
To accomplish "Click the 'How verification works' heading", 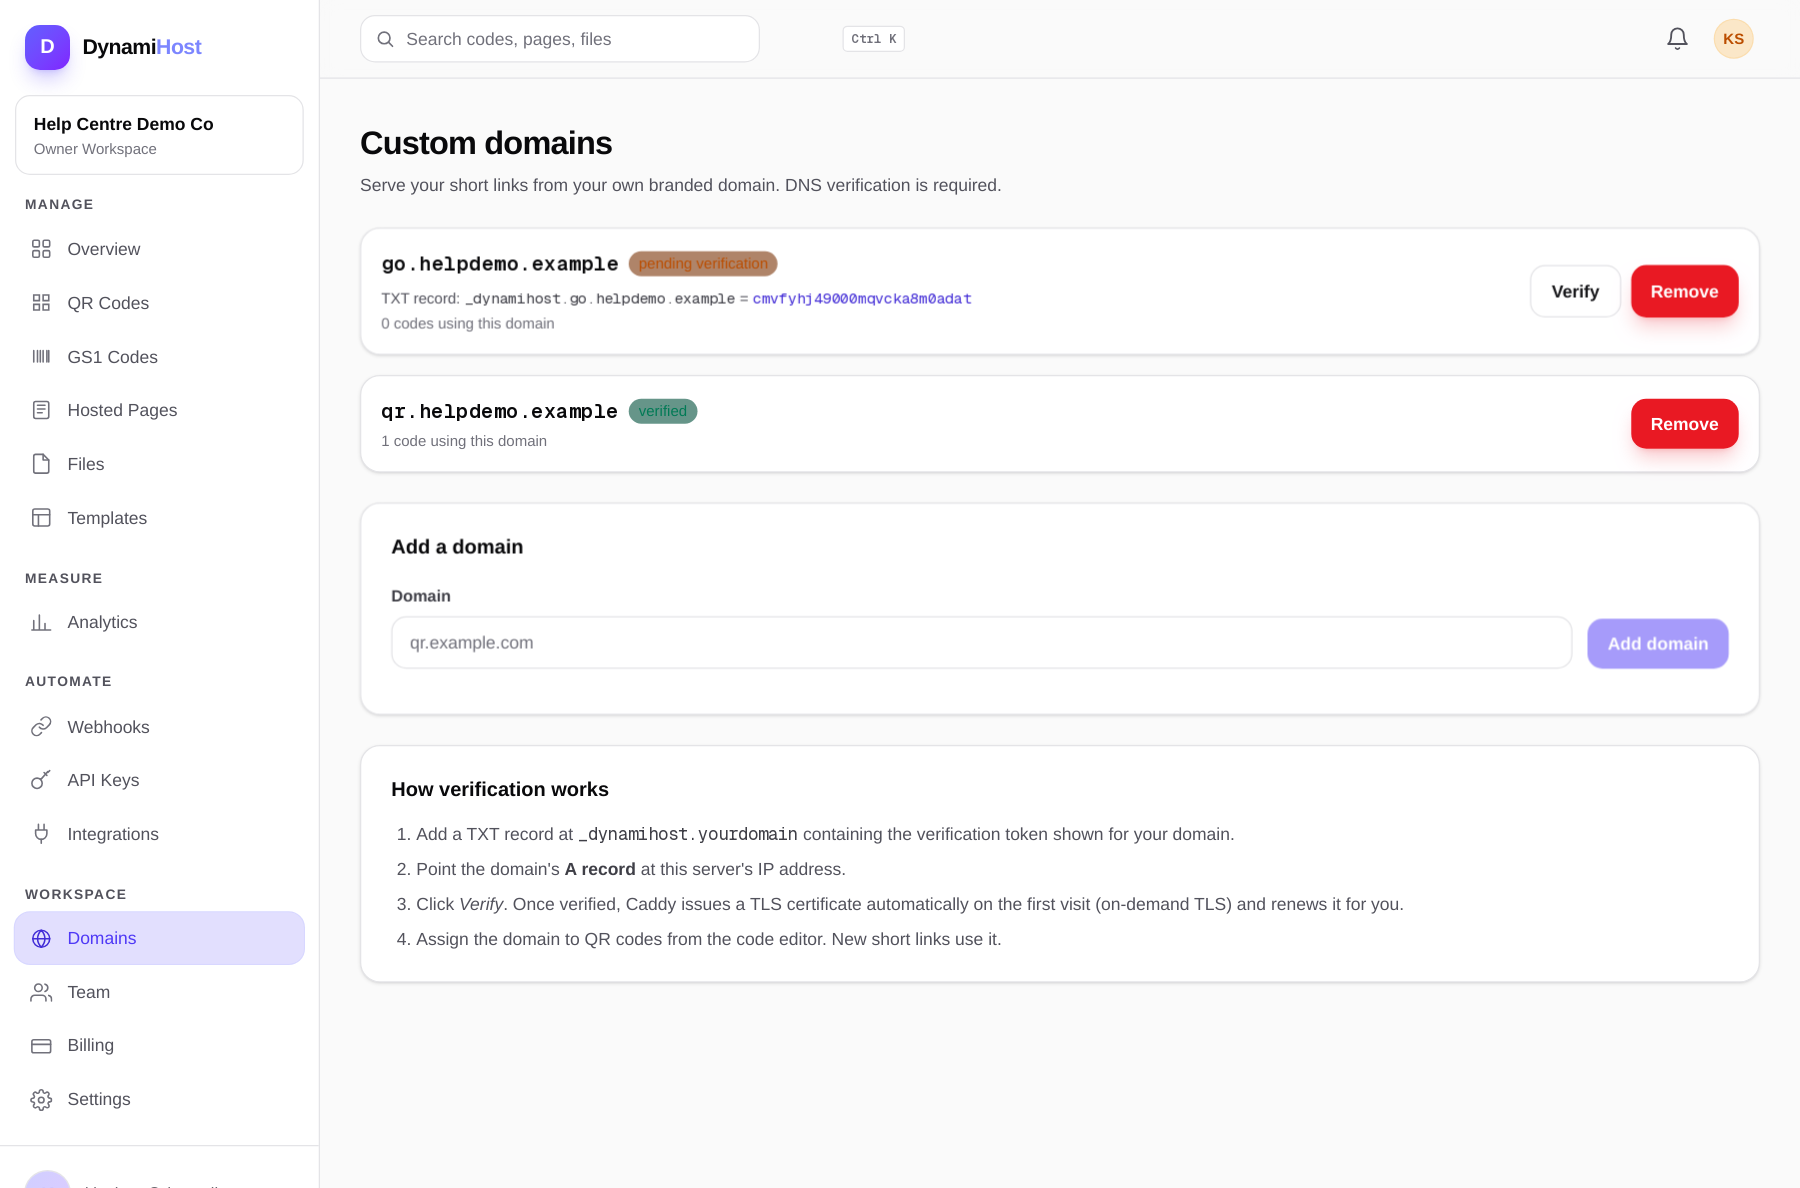I will tap(500, 789).
